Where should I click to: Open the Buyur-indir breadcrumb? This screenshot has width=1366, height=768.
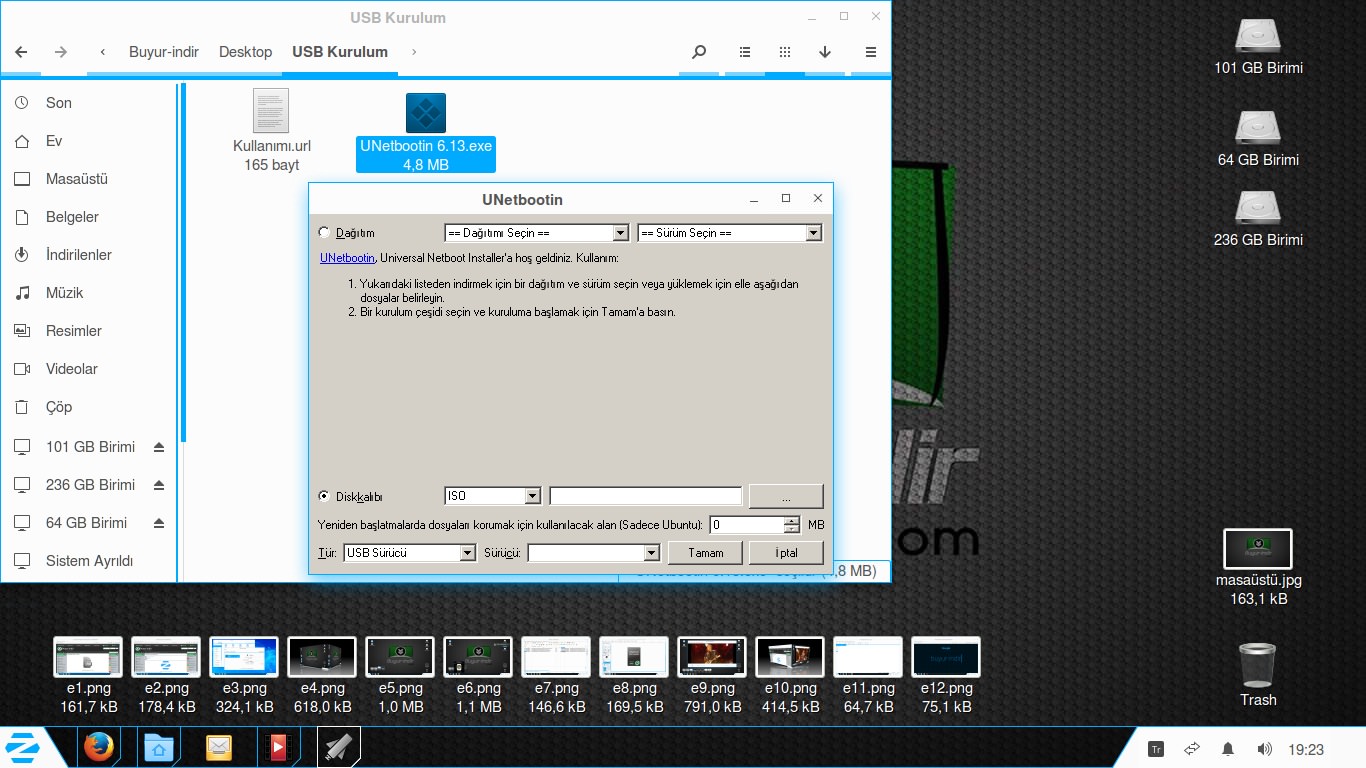pyautogui.click(x=164, y=52)
